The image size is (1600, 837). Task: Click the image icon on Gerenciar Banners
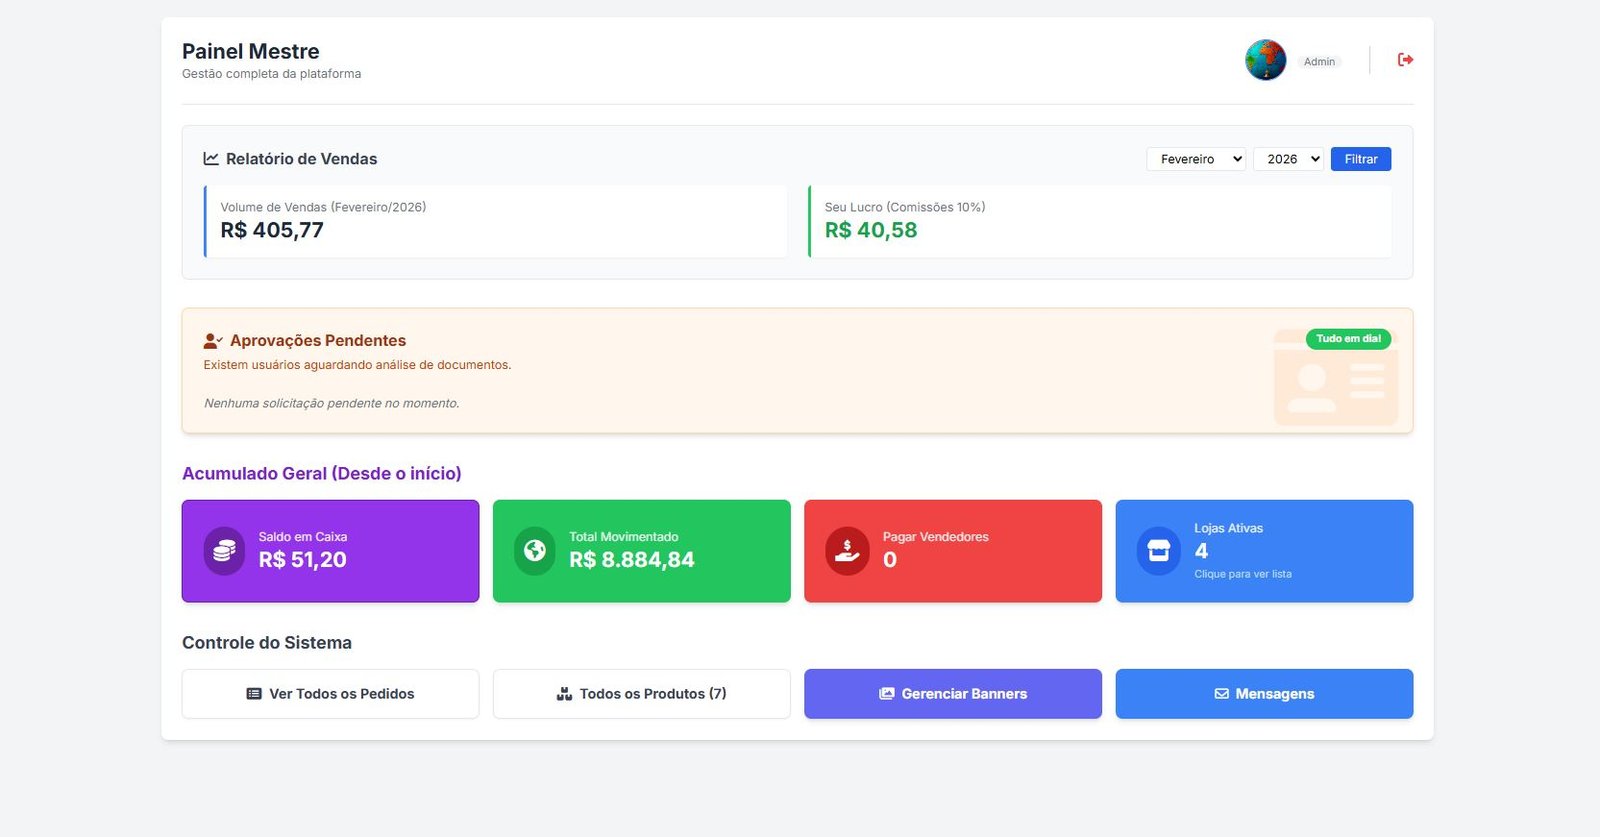pos(886,694)
